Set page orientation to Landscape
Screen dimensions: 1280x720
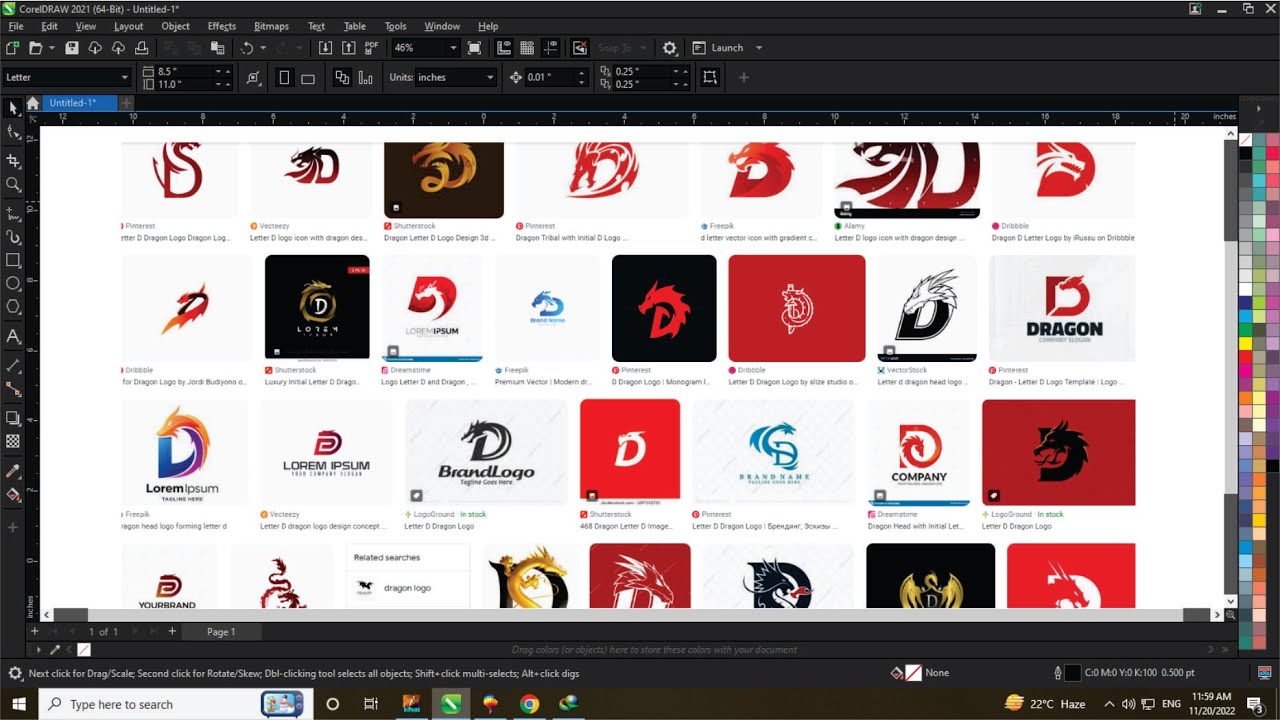(x=308, y=77)
